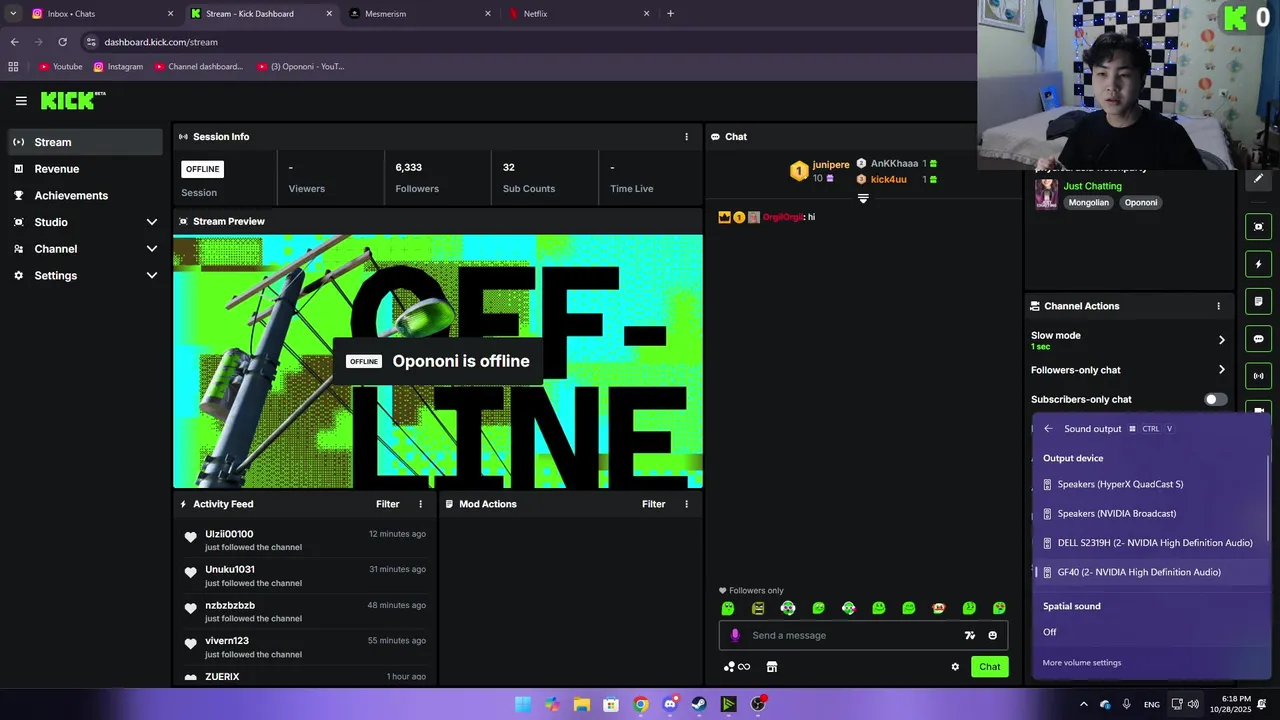Go back in browser history
The image size is (1280, 720).
pos(14,42)
